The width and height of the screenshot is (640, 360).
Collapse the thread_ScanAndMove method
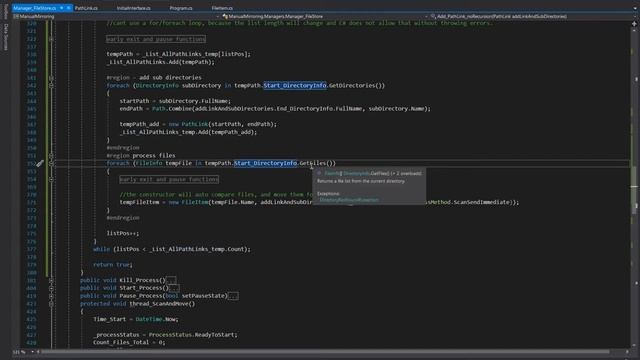pos(51,304)
